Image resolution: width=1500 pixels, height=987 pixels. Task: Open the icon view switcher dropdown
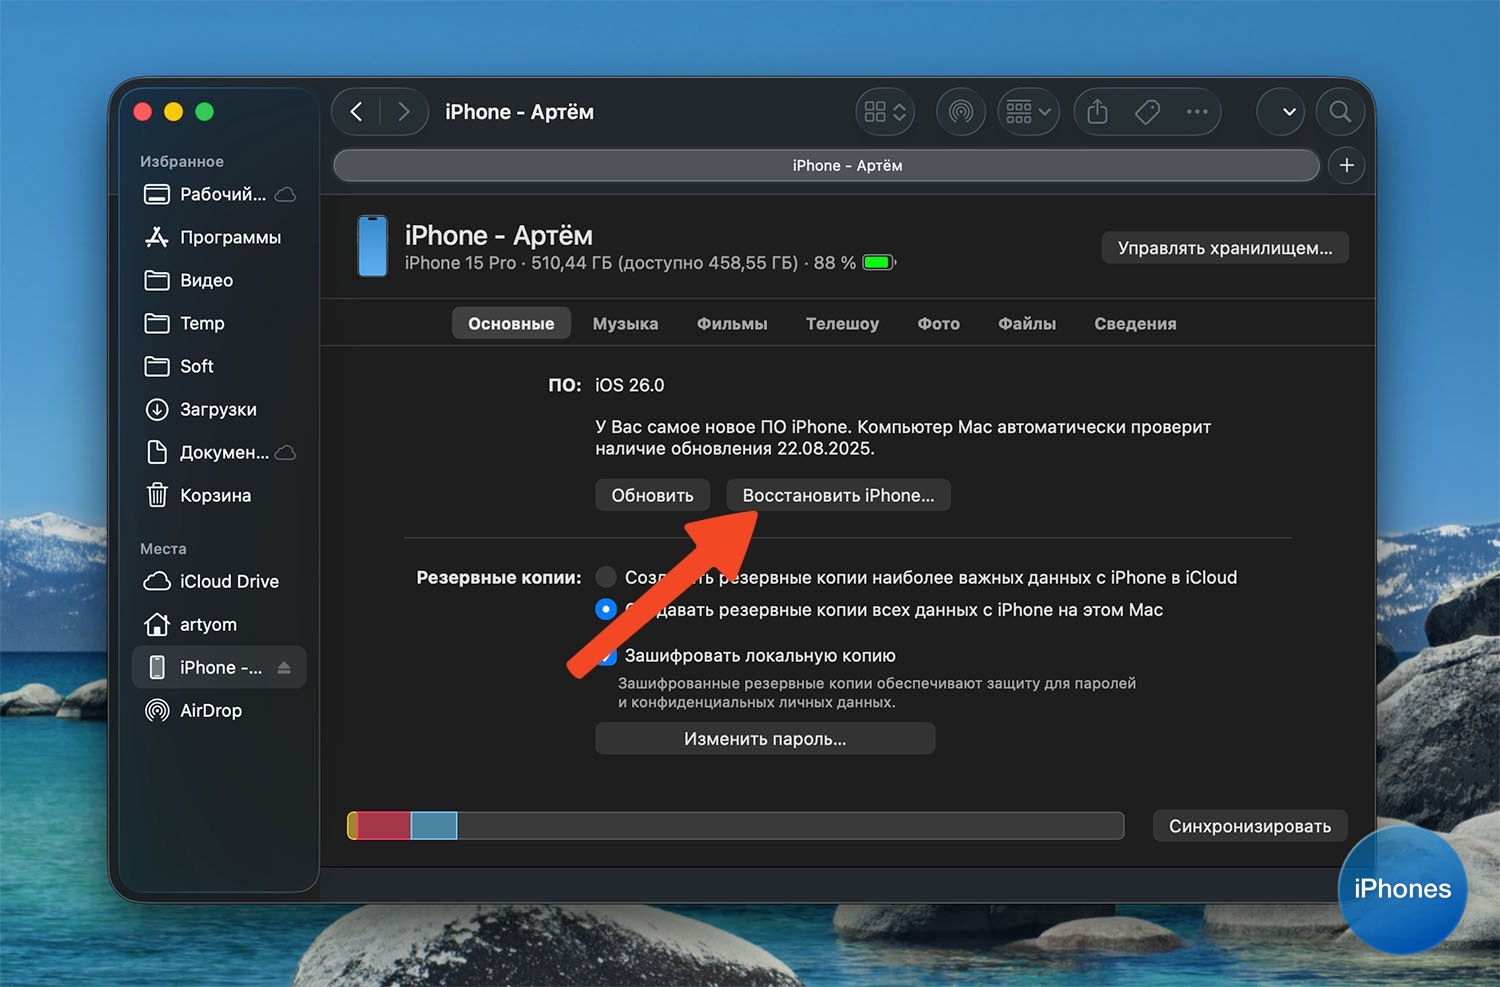pyautogui.click(x=885, y=112)
